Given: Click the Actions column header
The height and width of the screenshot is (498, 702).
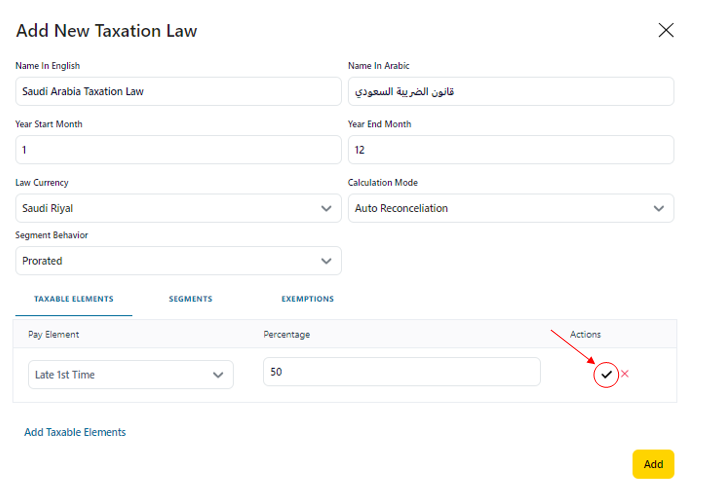Looking at the screenshot, I should pyautogui.click(x=585, y=334).
